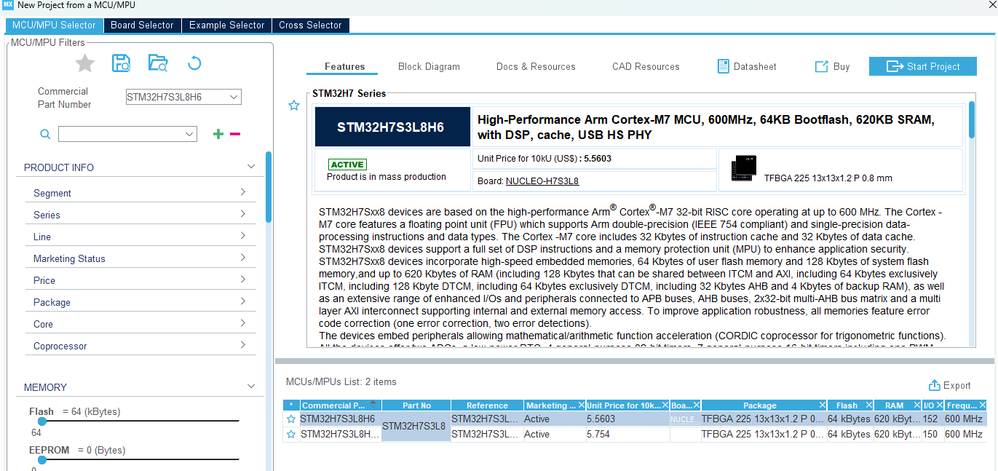998x471 pixels.
Task: Click the favorites star icon in MCU filters
Action: coord(85,63)
